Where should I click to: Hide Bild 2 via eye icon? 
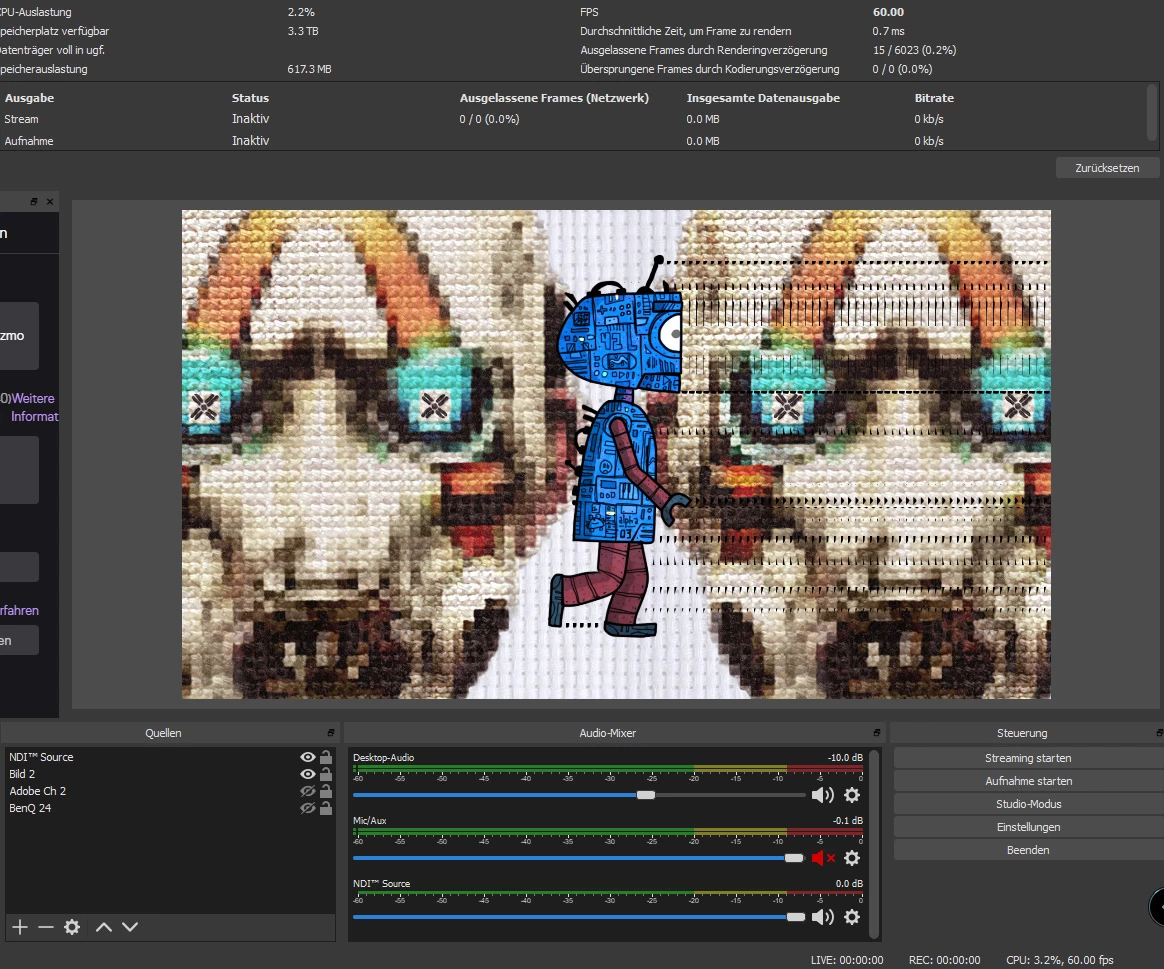point(307,774)
